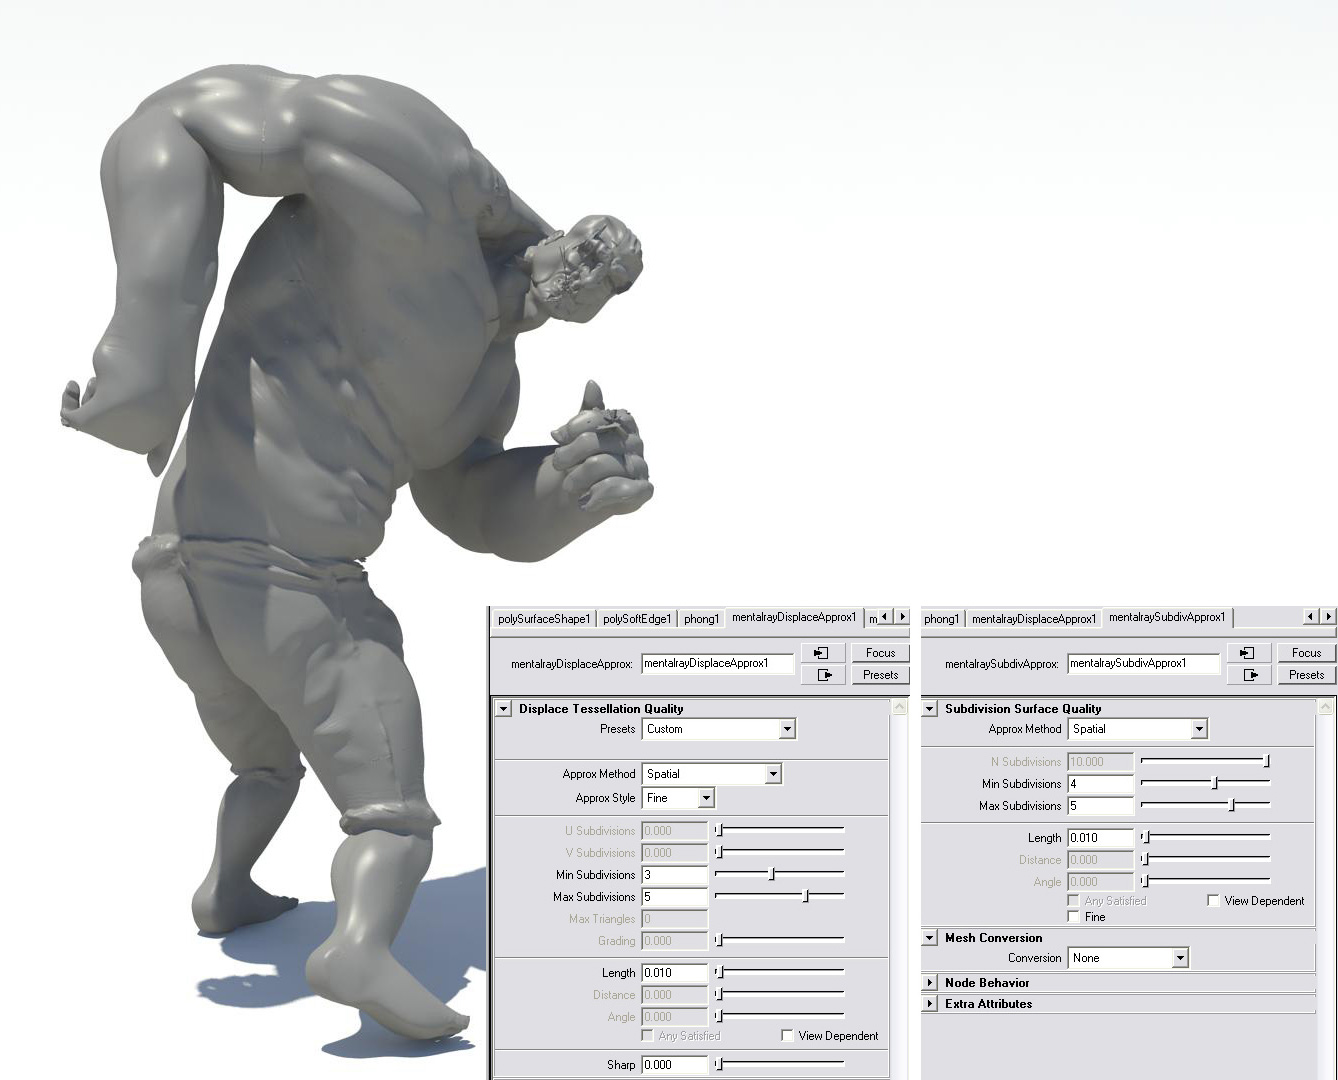Load output connections icon in mentalrayDisplaceApprox panel
The image size is (1338, 1080).
point(823,675)
